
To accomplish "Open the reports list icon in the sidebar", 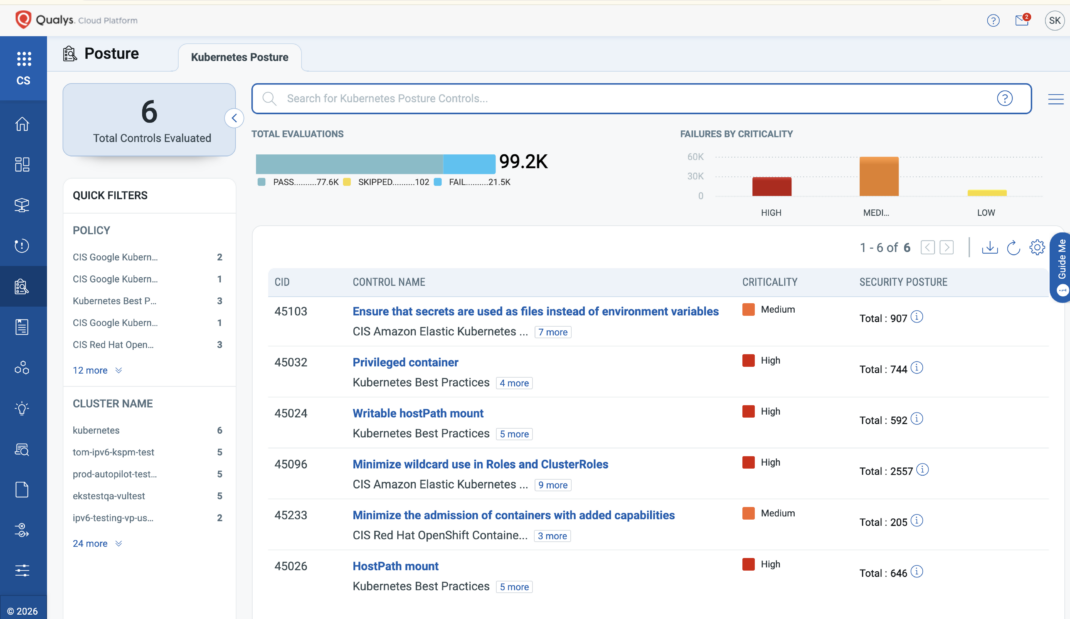I will [x=23, y=327].
